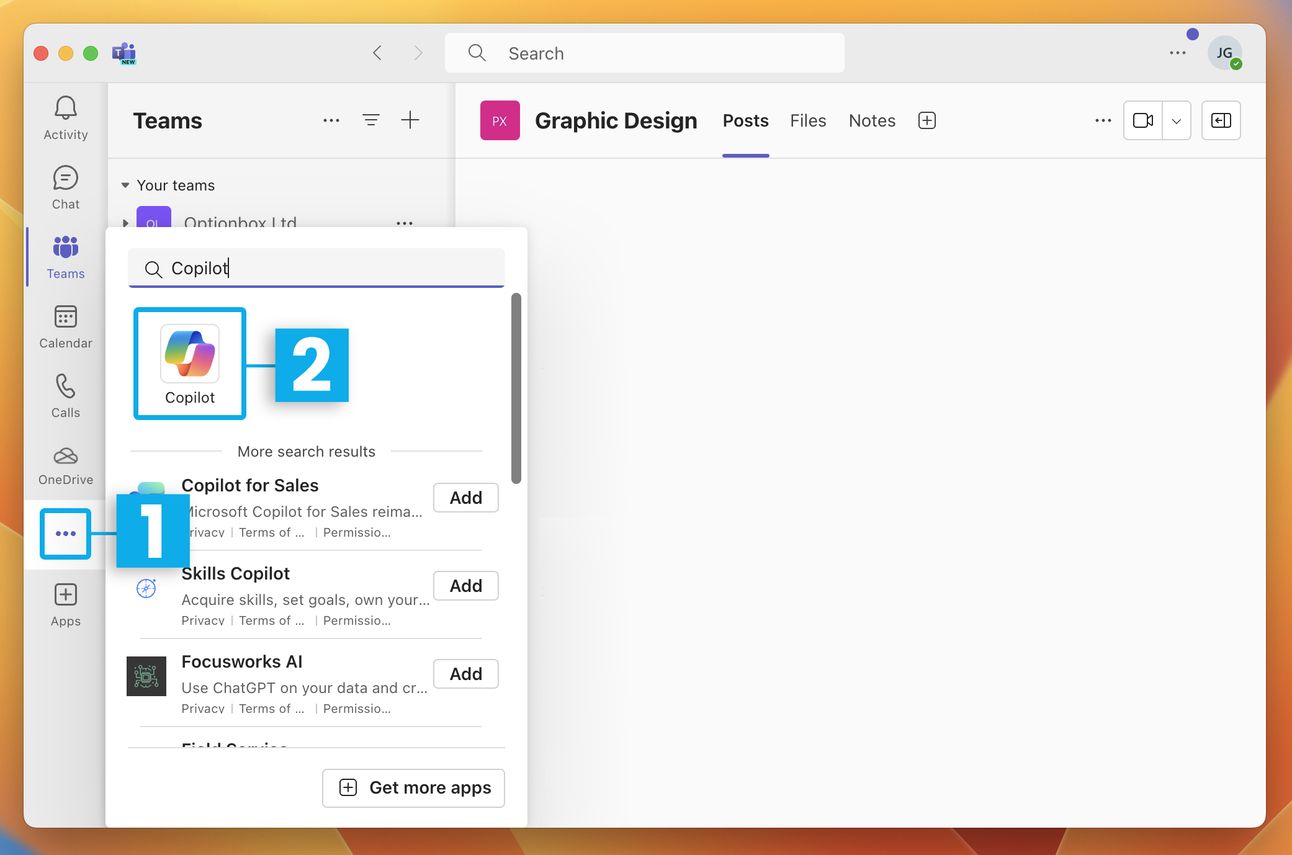This screenshot has height=855, width=1292.
Task: Open Copilot for Sales Terms of use link
Action: tap(271, 532)
